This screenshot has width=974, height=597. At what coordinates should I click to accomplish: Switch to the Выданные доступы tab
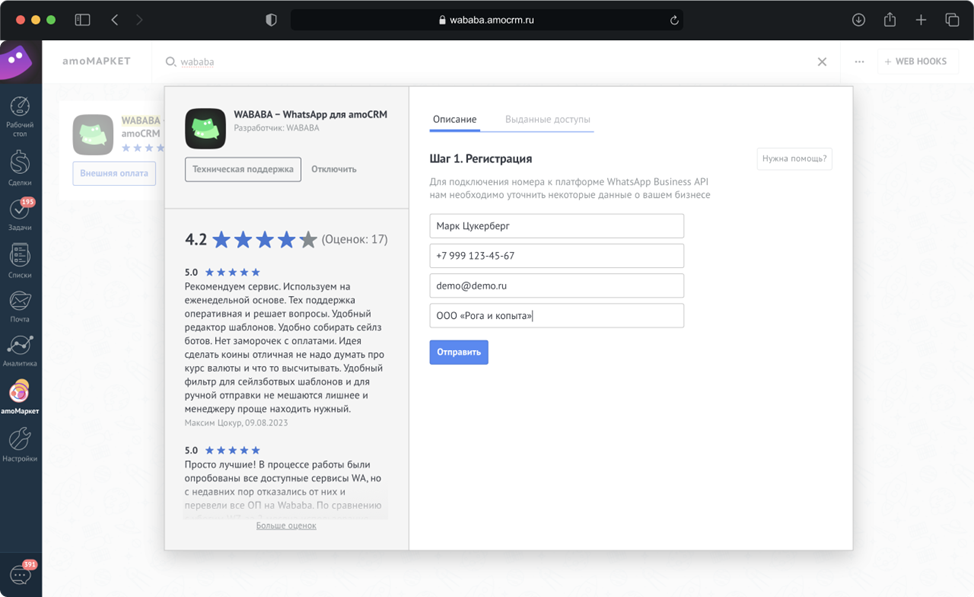coord(547,119)
